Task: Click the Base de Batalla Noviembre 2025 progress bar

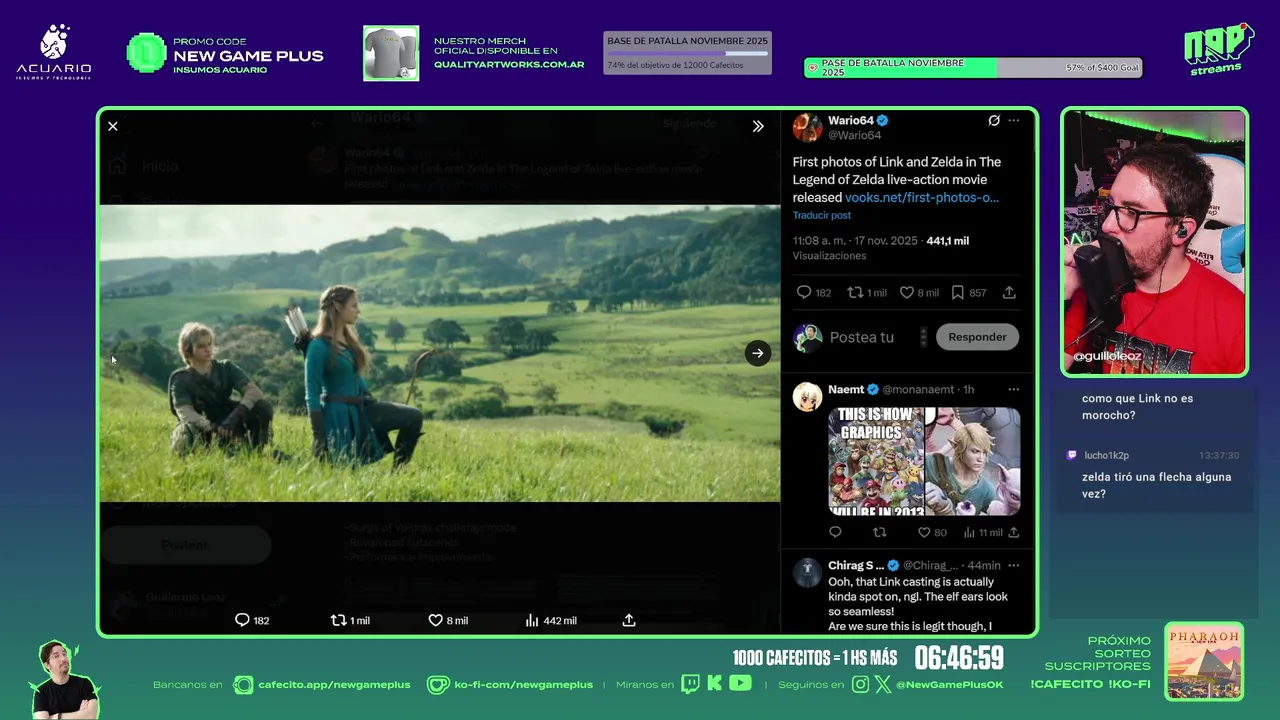Action: (688, 53)
